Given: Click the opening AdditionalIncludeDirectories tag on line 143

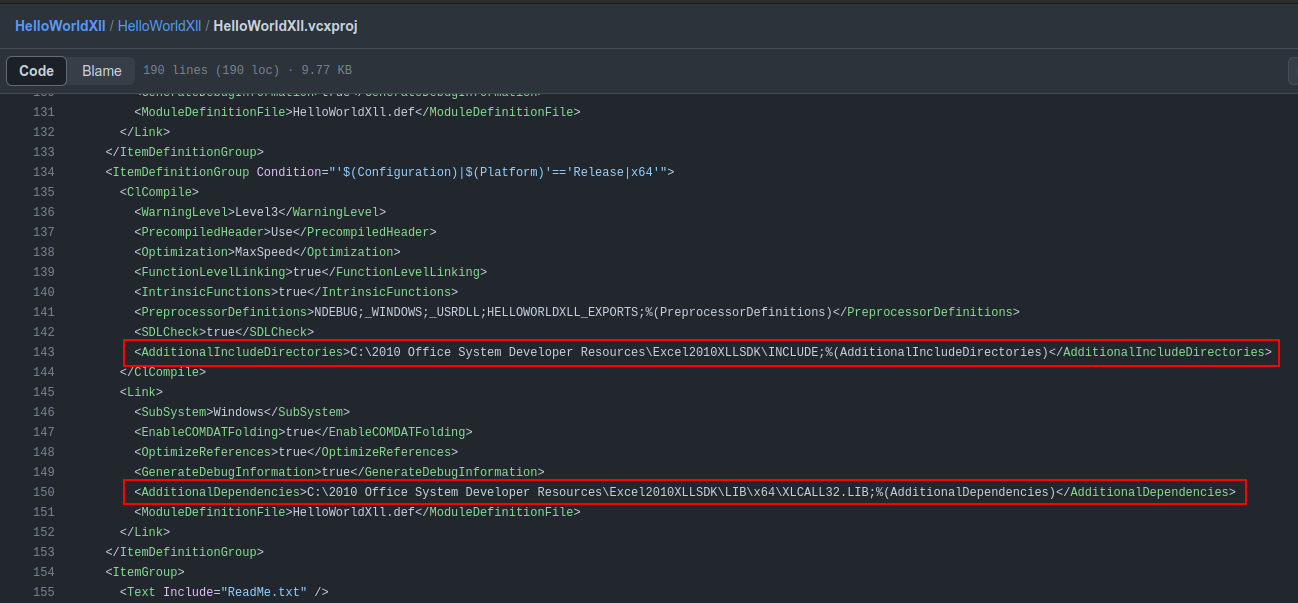Looking at the screenshot, I should (x=241, y=352).
